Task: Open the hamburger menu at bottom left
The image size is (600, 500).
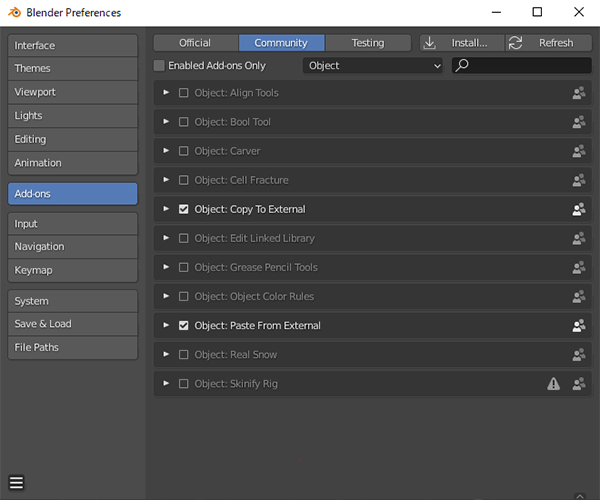Action: (16, 483)
